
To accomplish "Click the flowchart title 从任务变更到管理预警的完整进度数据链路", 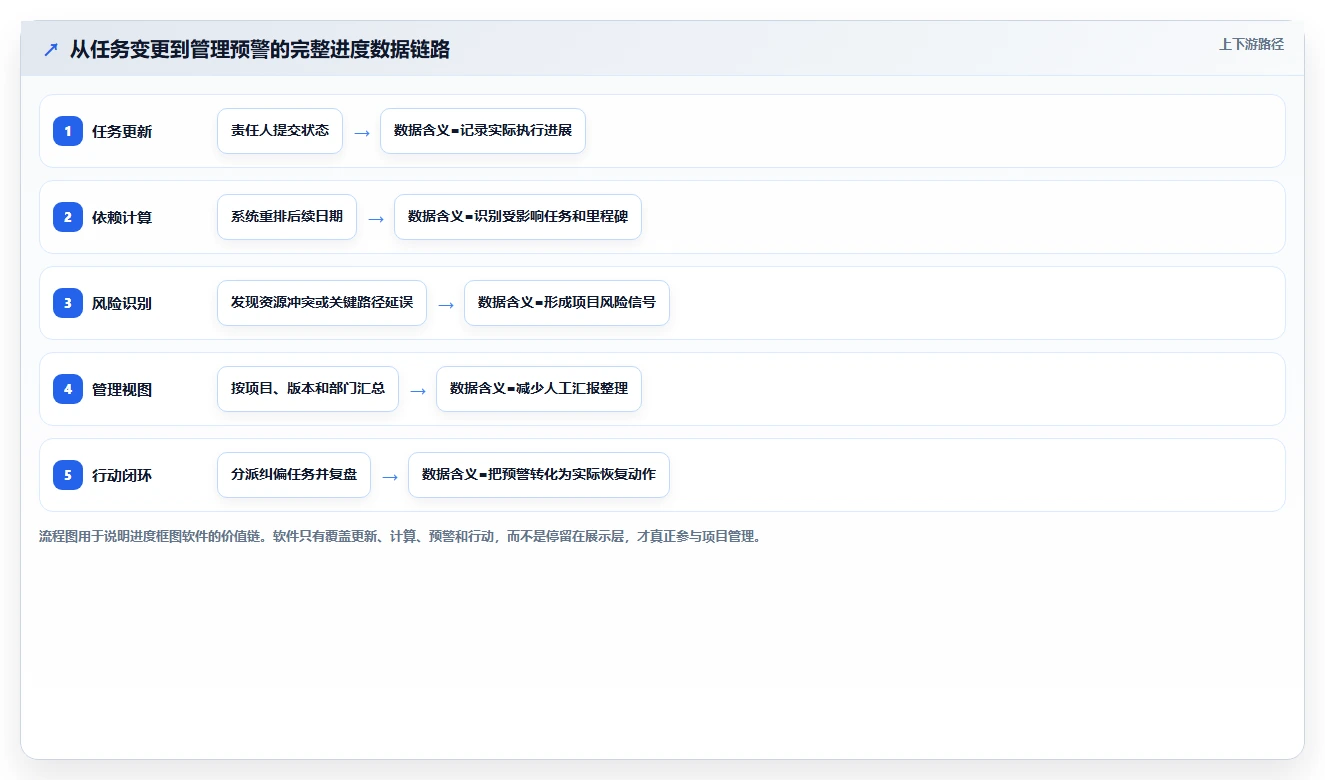I will [x=260, y=49].
